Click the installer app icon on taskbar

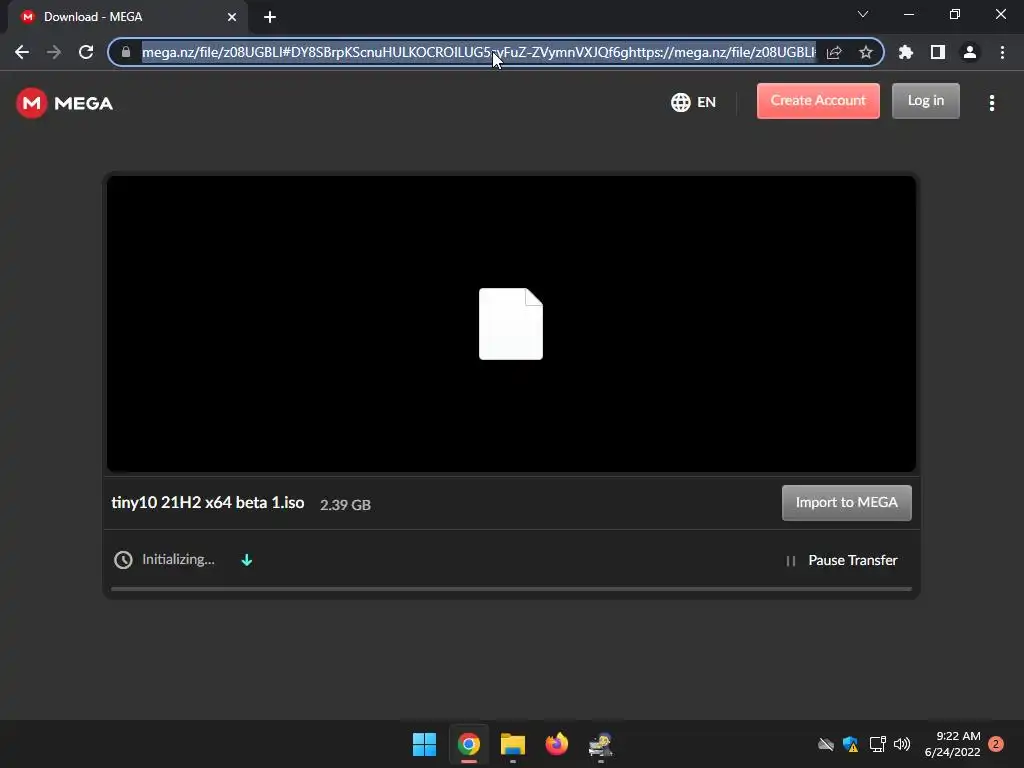click(600, 744)
